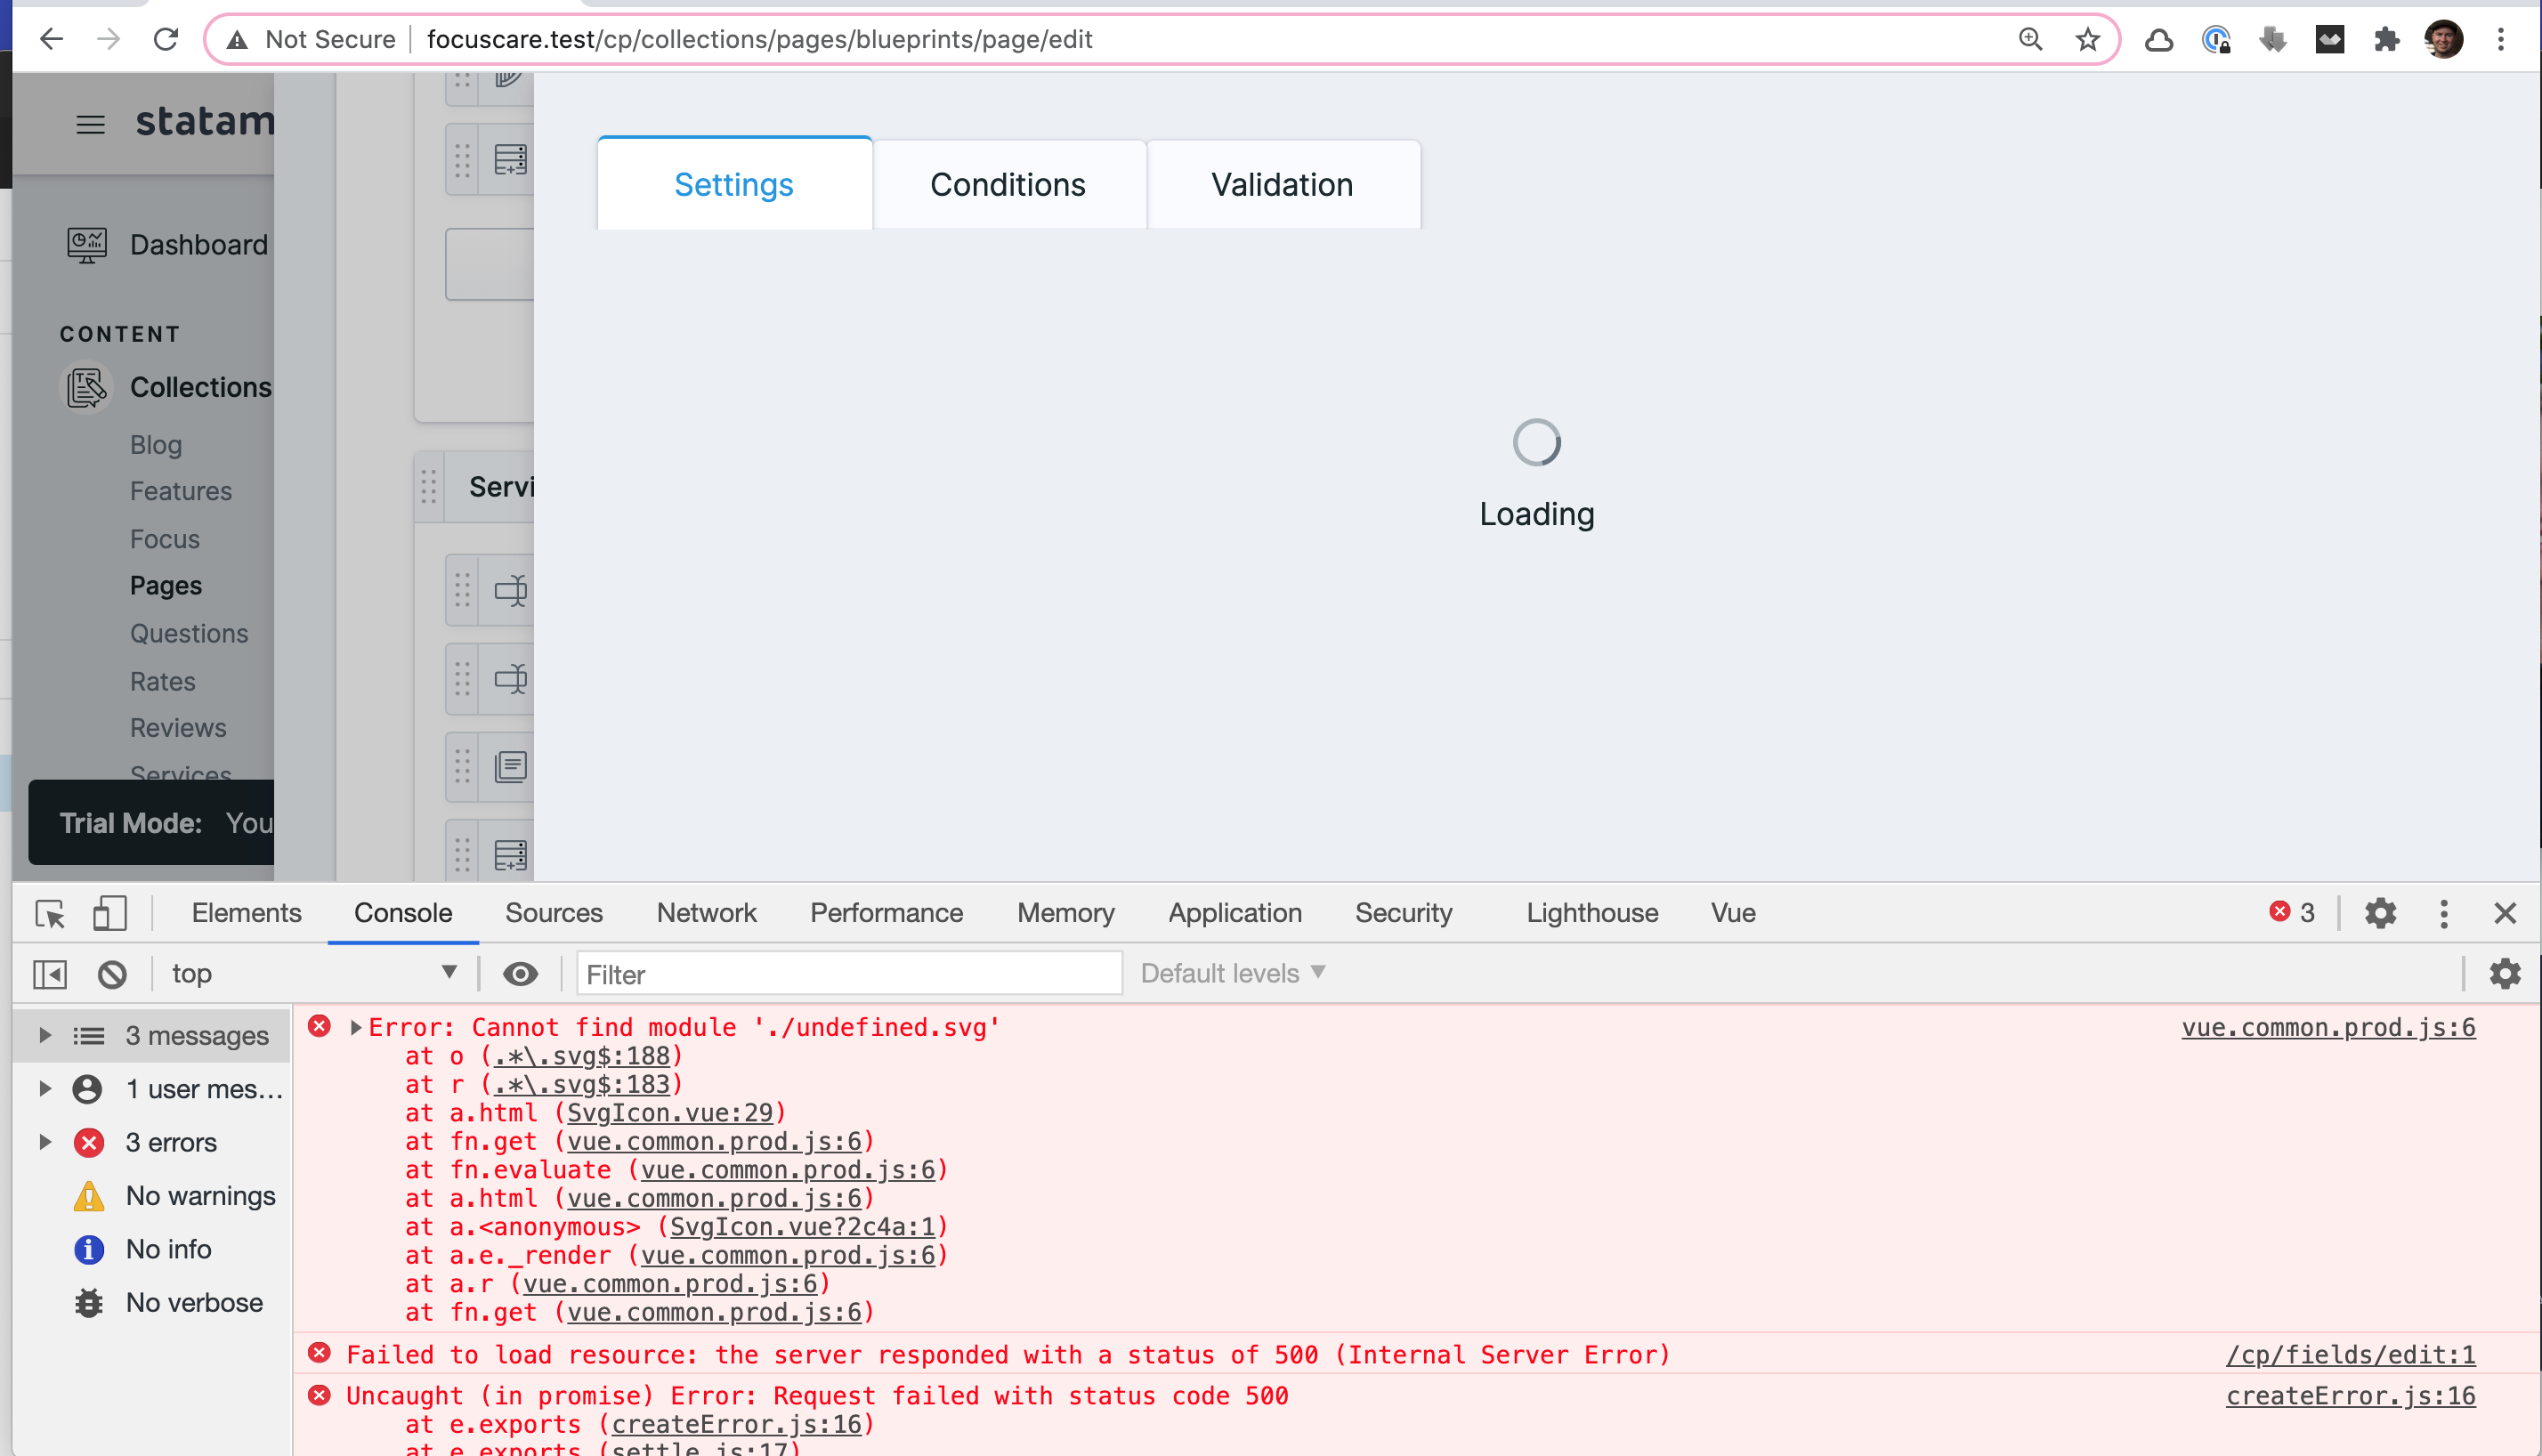Open DevTools settings gear in tab bar

(2380, 913)
